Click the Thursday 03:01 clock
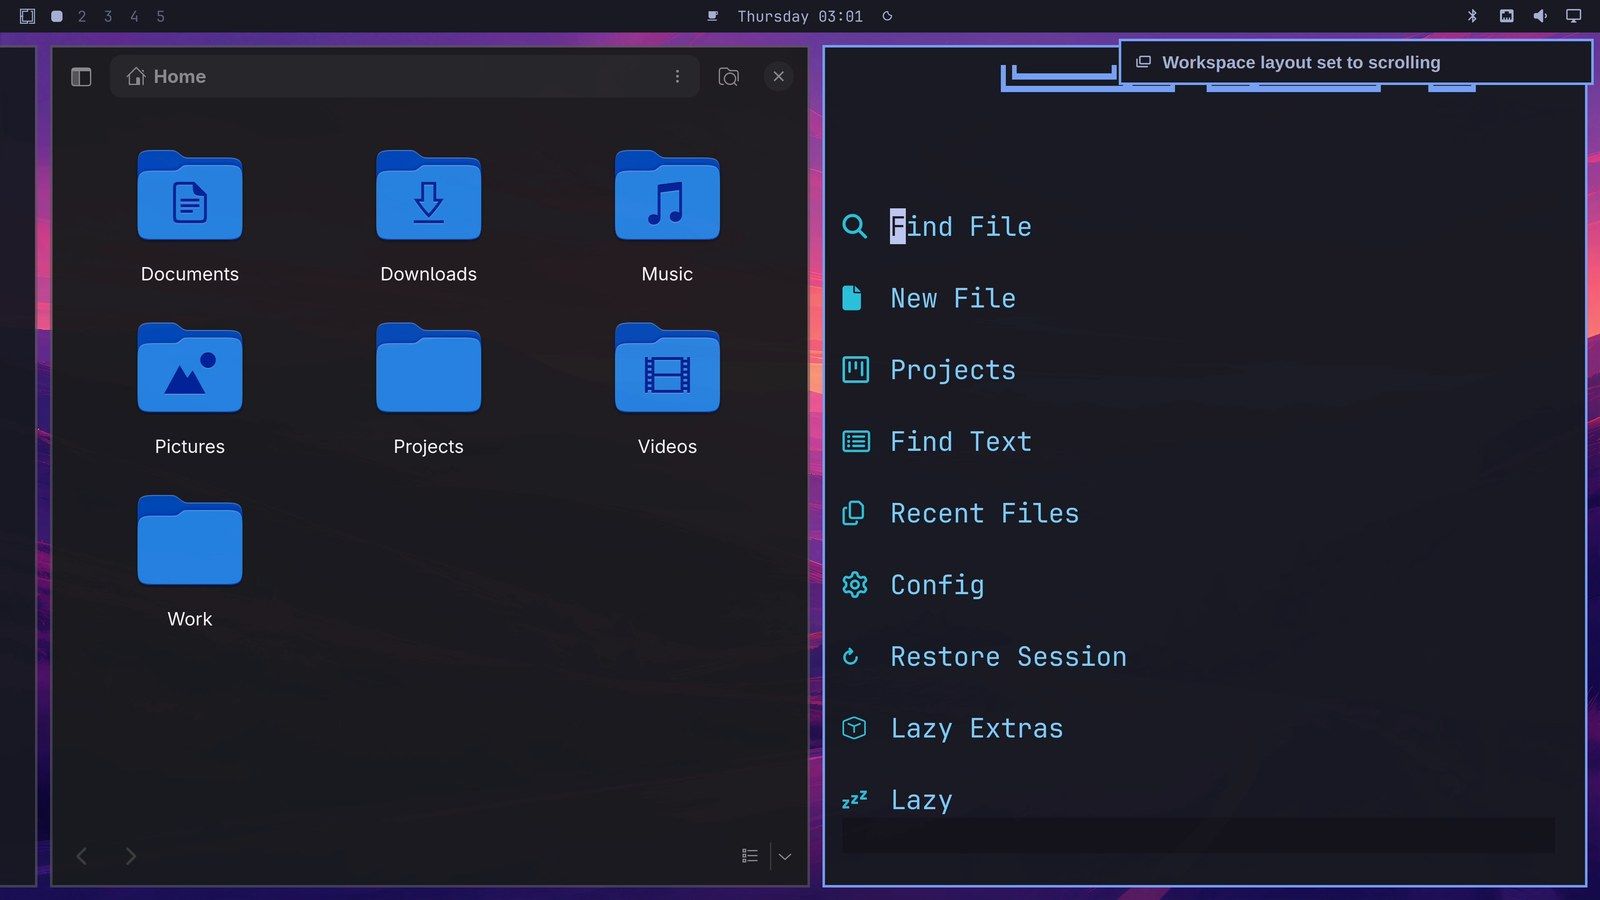Viewport: 1600px width, 900px height. pos(800,16)
